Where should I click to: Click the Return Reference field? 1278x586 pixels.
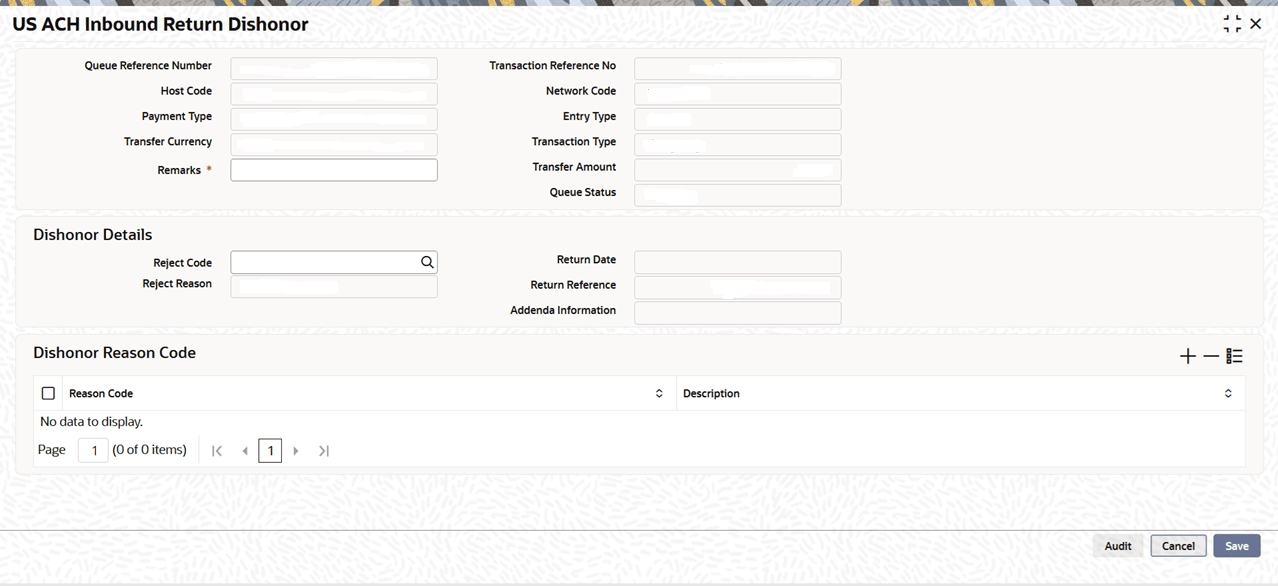coord(738,287)
